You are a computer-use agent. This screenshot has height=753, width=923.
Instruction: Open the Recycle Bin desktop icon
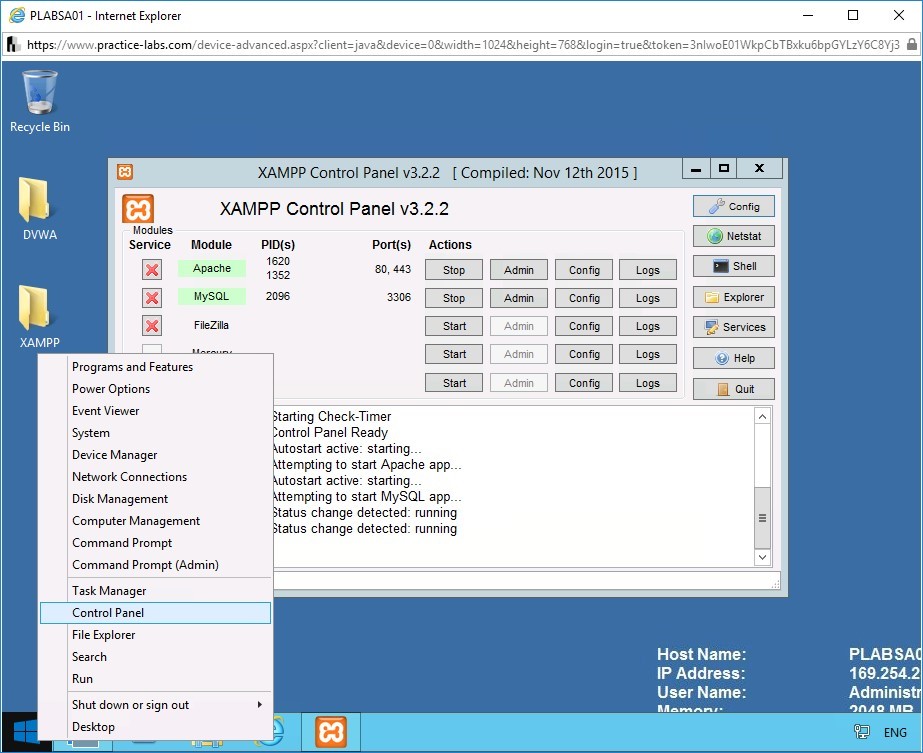coord(39,101)
